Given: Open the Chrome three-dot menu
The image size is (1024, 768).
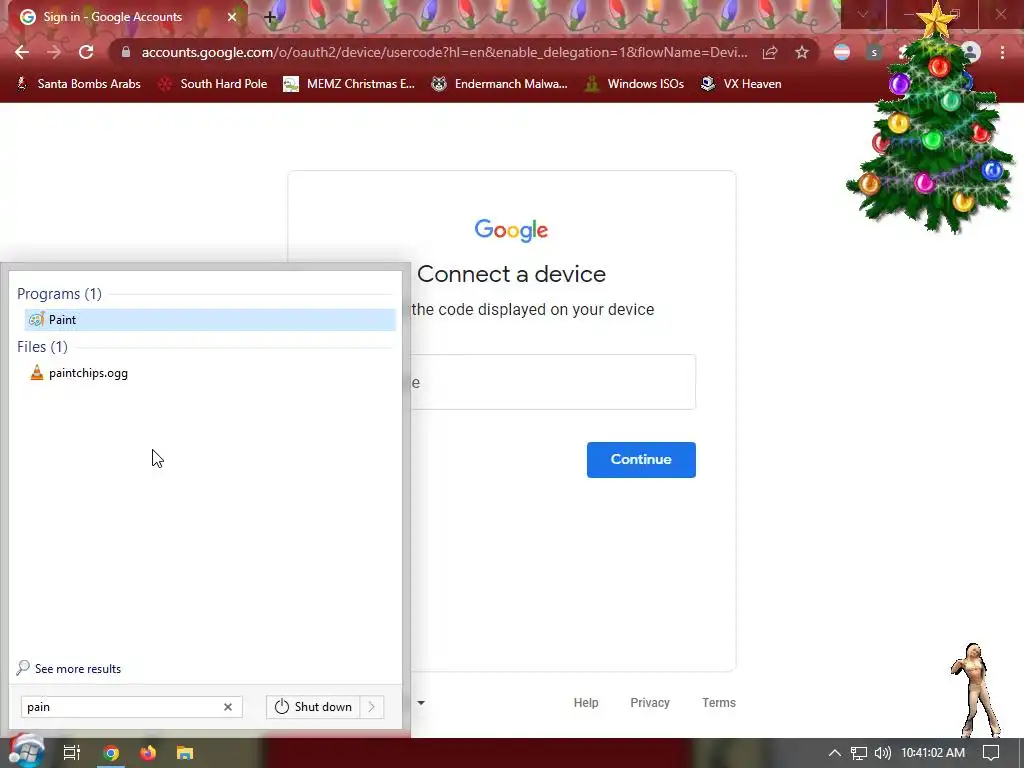Looking at the screenshot, I should [x=1002, y=52].
